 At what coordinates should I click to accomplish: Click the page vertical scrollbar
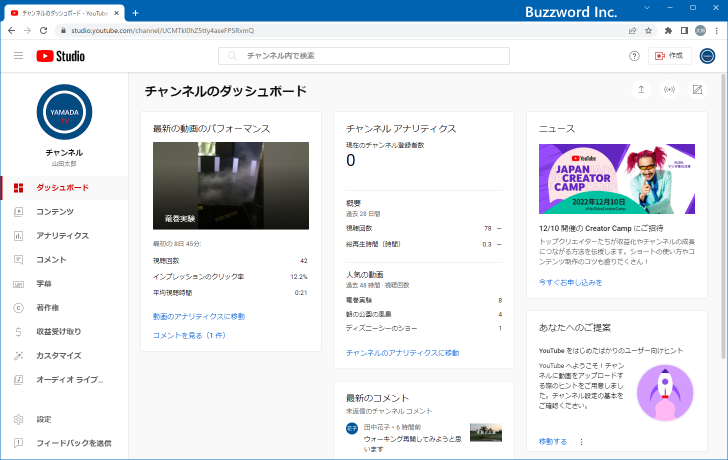[x=723, y=216]
